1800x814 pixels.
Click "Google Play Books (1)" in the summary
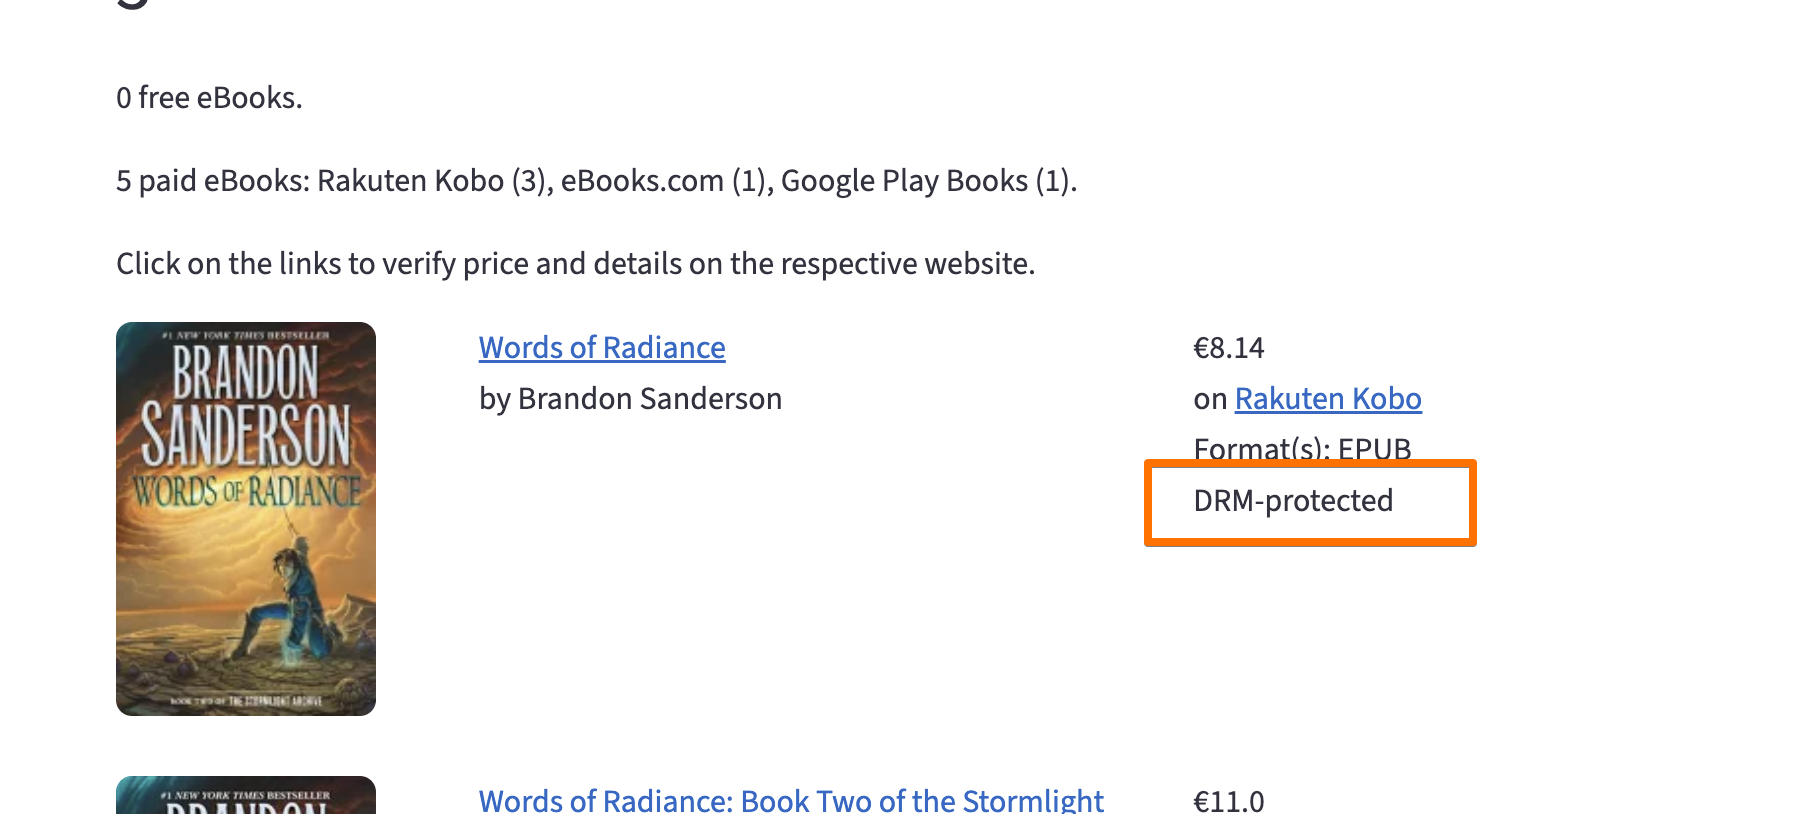tap(925, 181)
